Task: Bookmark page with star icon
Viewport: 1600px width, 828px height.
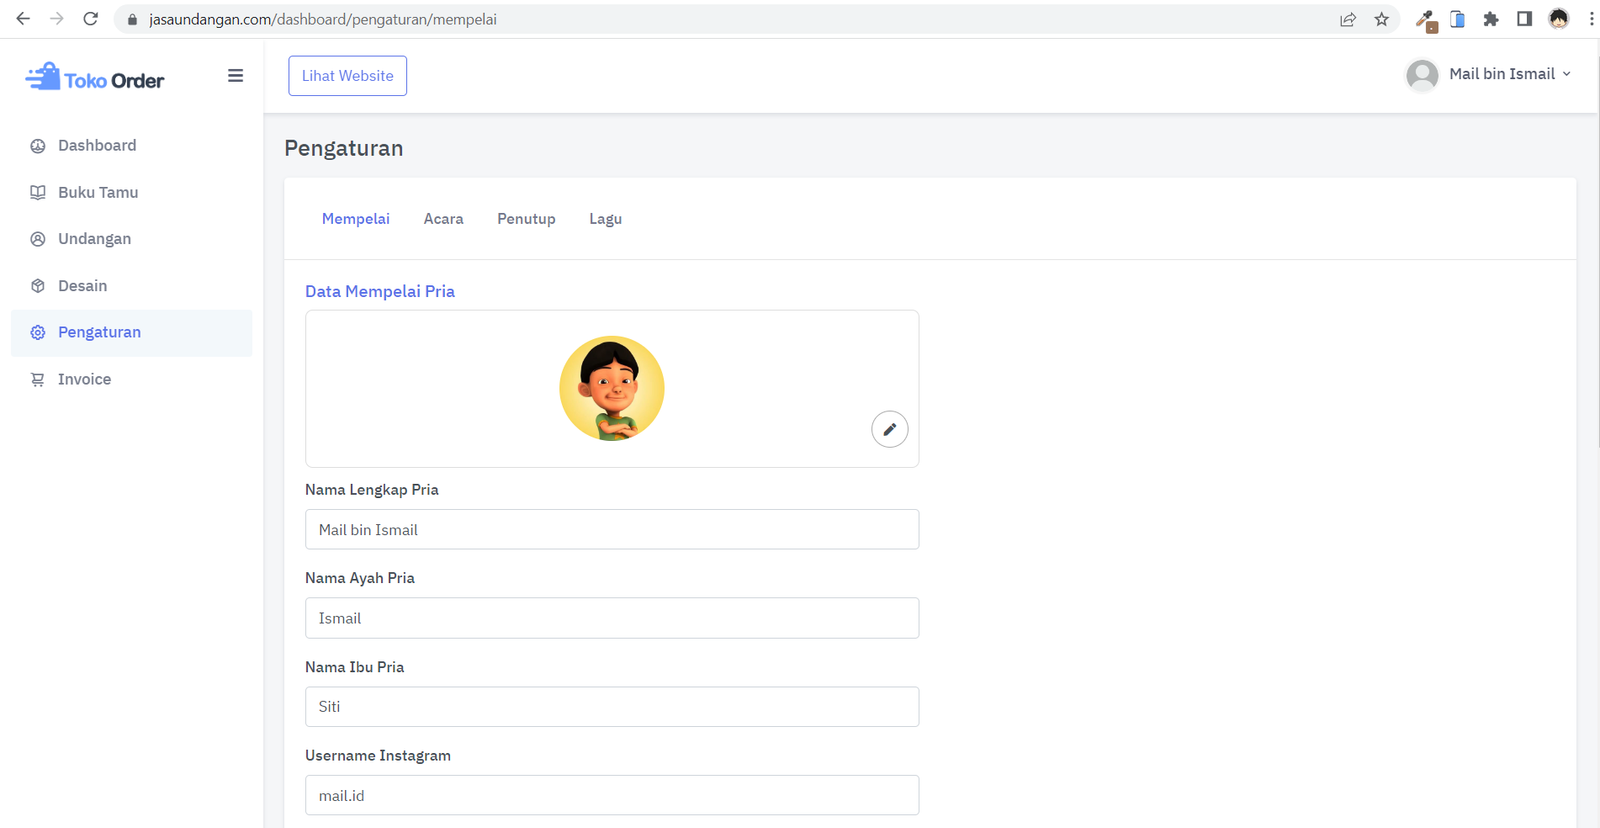Action: click(x=1381, y=19)
